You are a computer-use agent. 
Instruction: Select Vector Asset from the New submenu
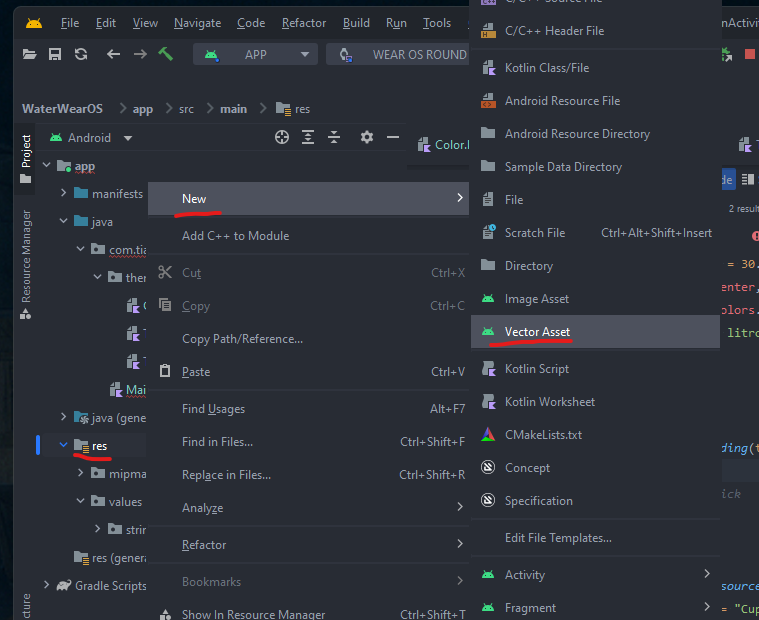pyautogui.click(x=537, y=331)
